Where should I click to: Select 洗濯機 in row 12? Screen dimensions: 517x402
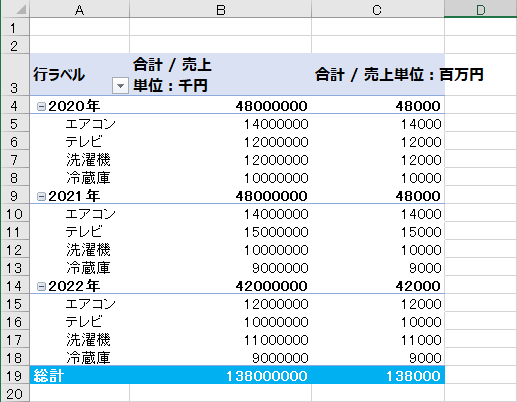click(x=88, y=250)
